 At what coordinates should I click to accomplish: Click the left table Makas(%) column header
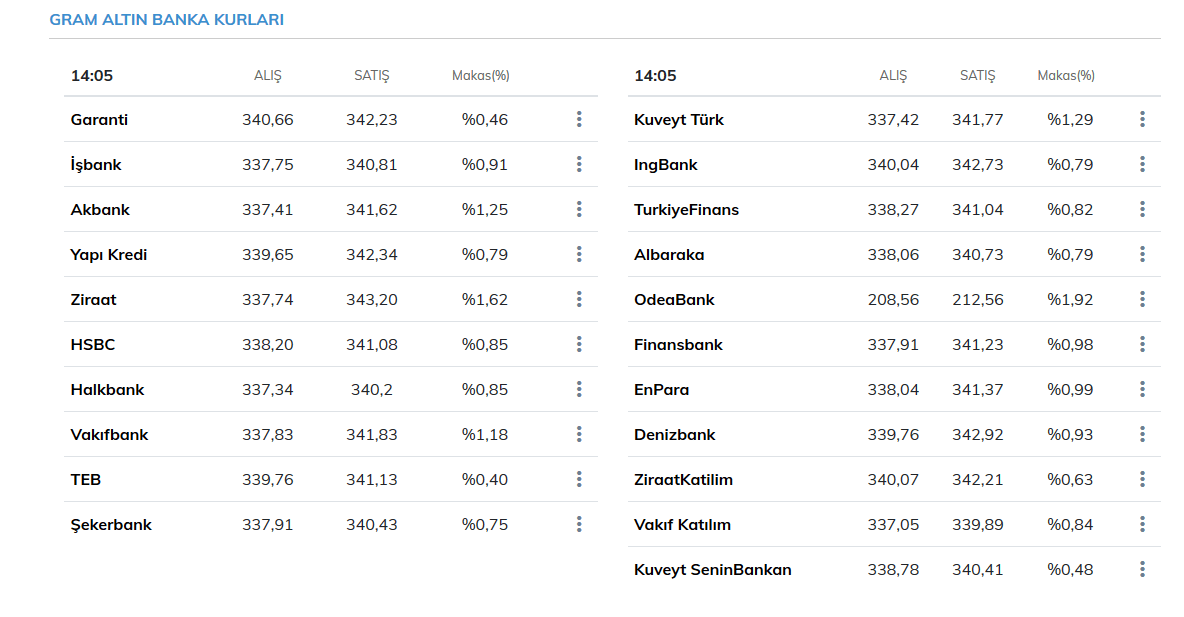tap(481, 76)
